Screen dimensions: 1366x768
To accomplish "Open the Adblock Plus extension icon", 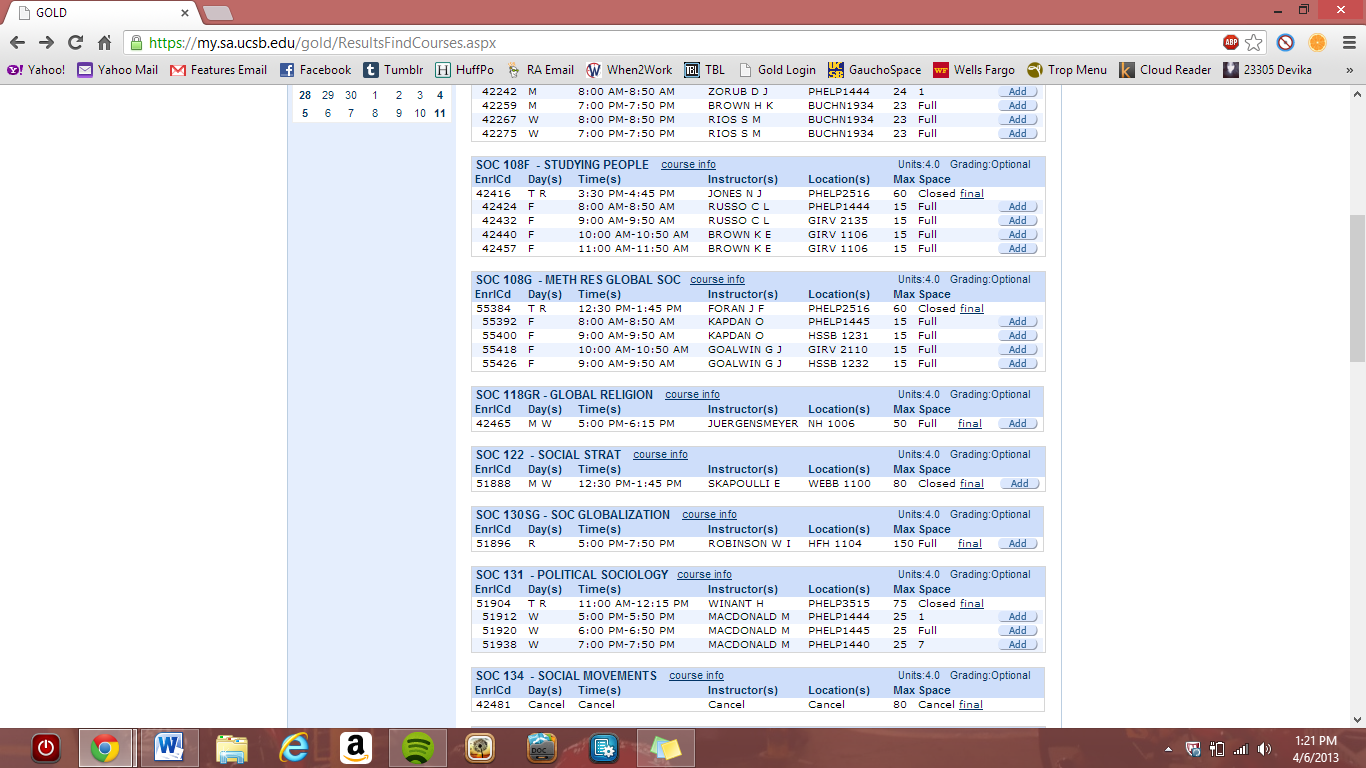I will (x=1231, y=43).
